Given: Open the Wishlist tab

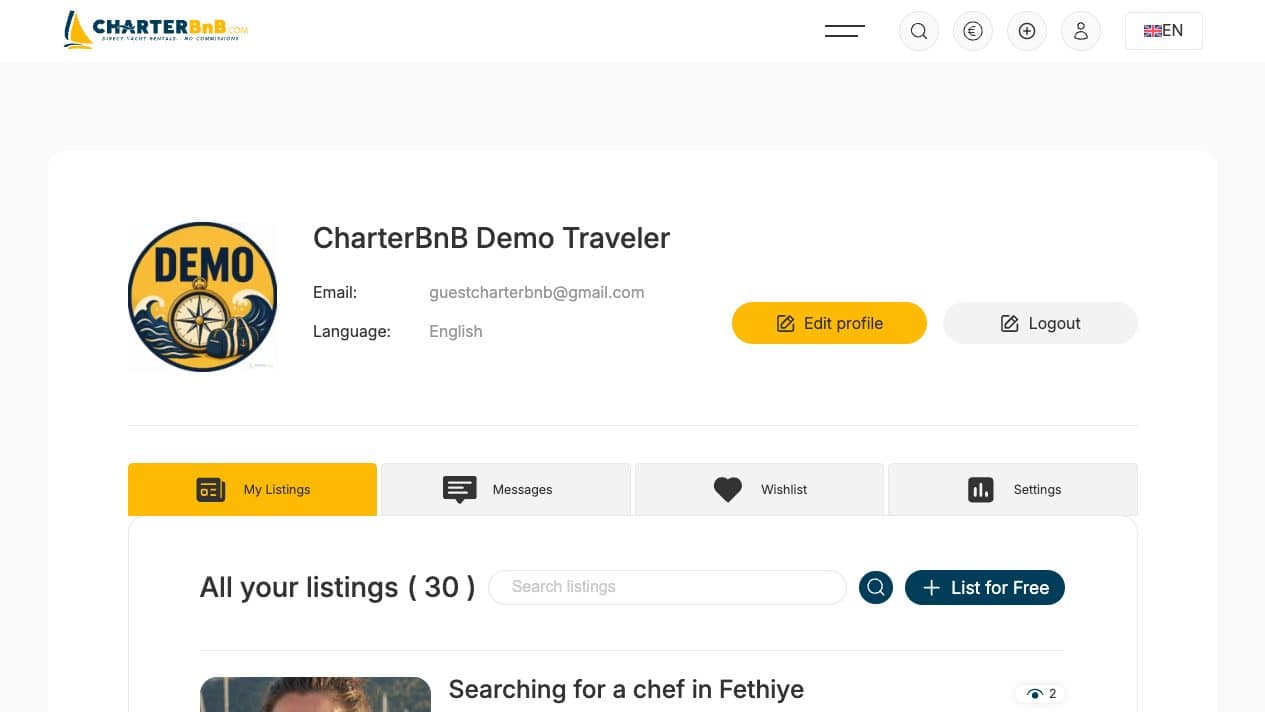Looking at the screenshot, I should (x=759, y=489).
